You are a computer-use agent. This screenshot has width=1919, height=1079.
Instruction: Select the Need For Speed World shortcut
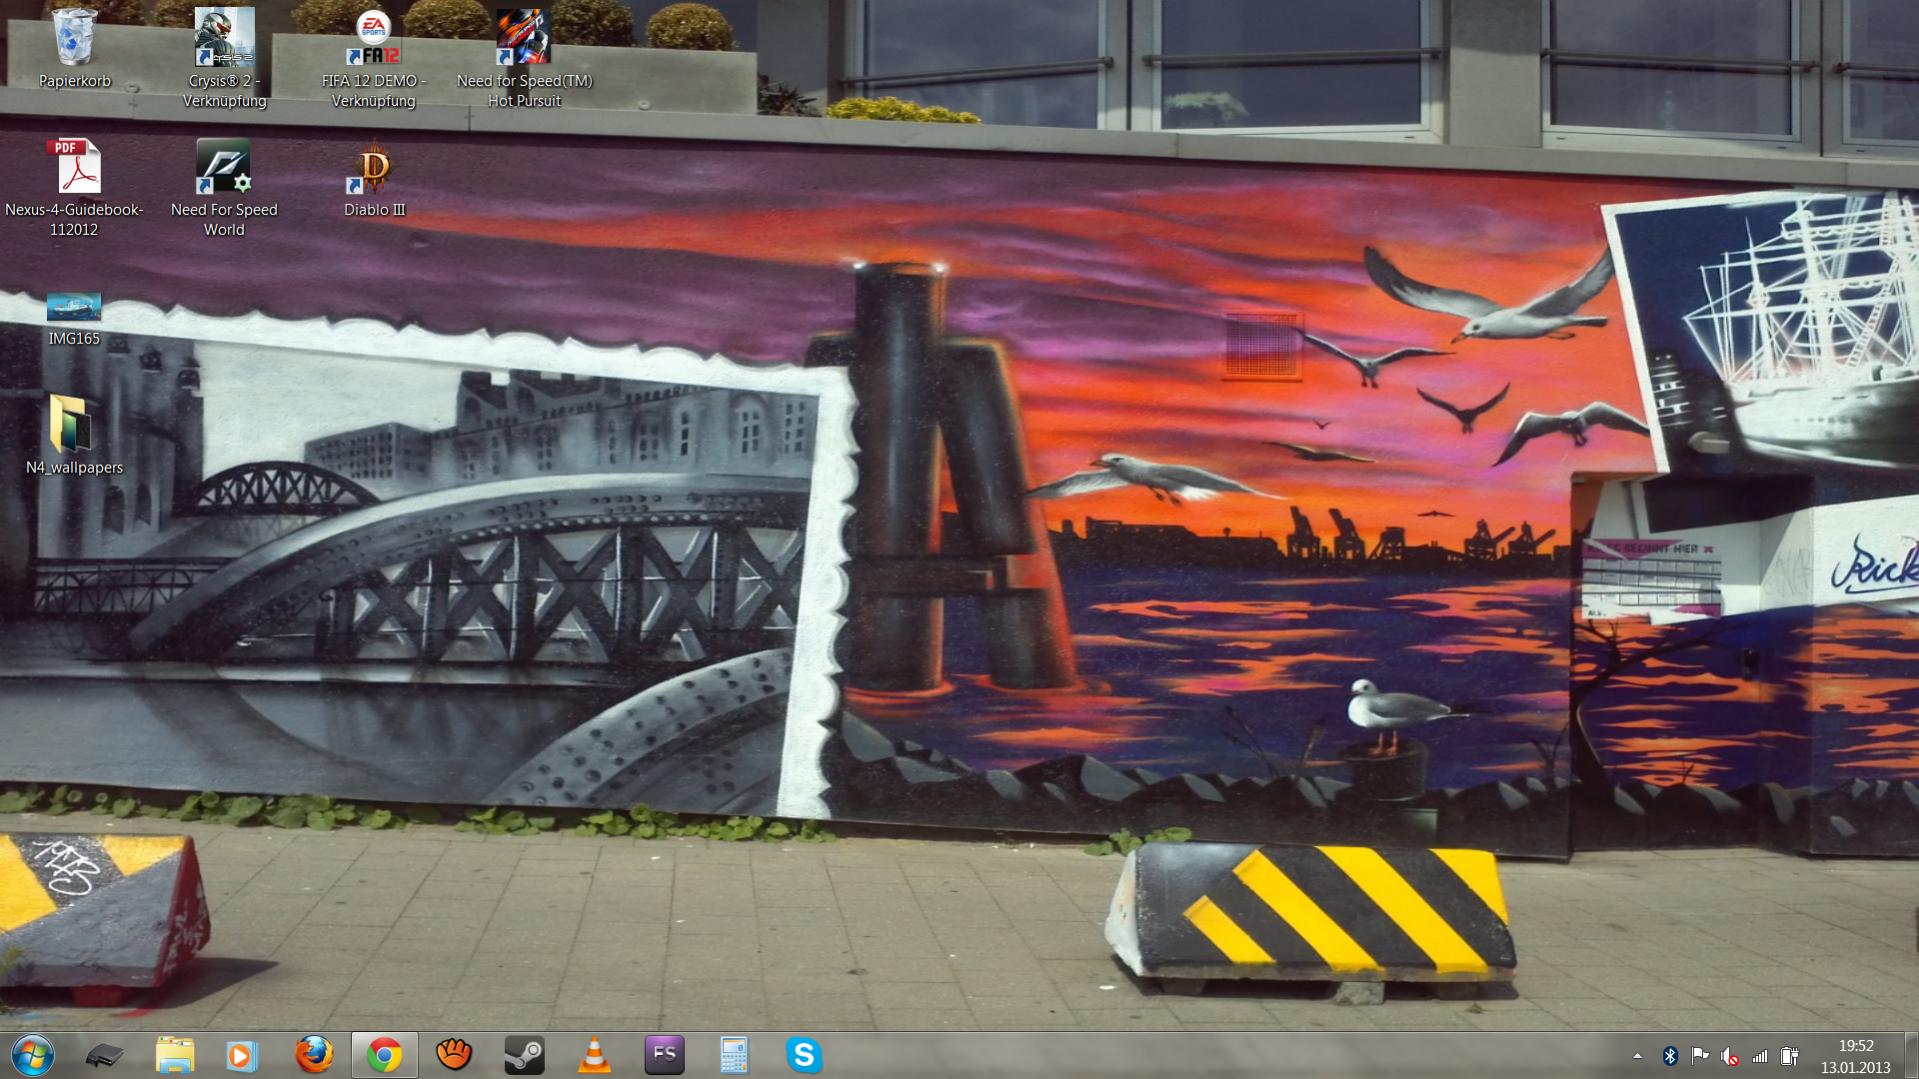(x=224, y=167)
